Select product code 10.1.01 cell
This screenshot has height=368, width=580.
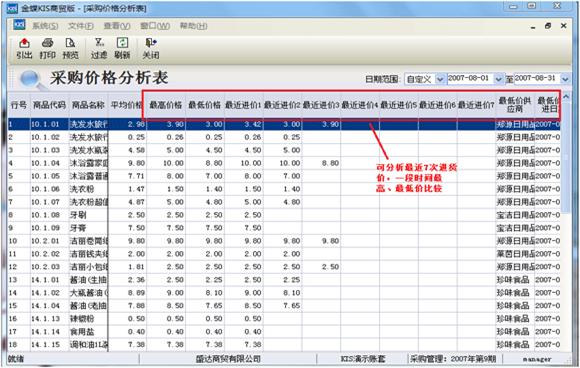49,124
